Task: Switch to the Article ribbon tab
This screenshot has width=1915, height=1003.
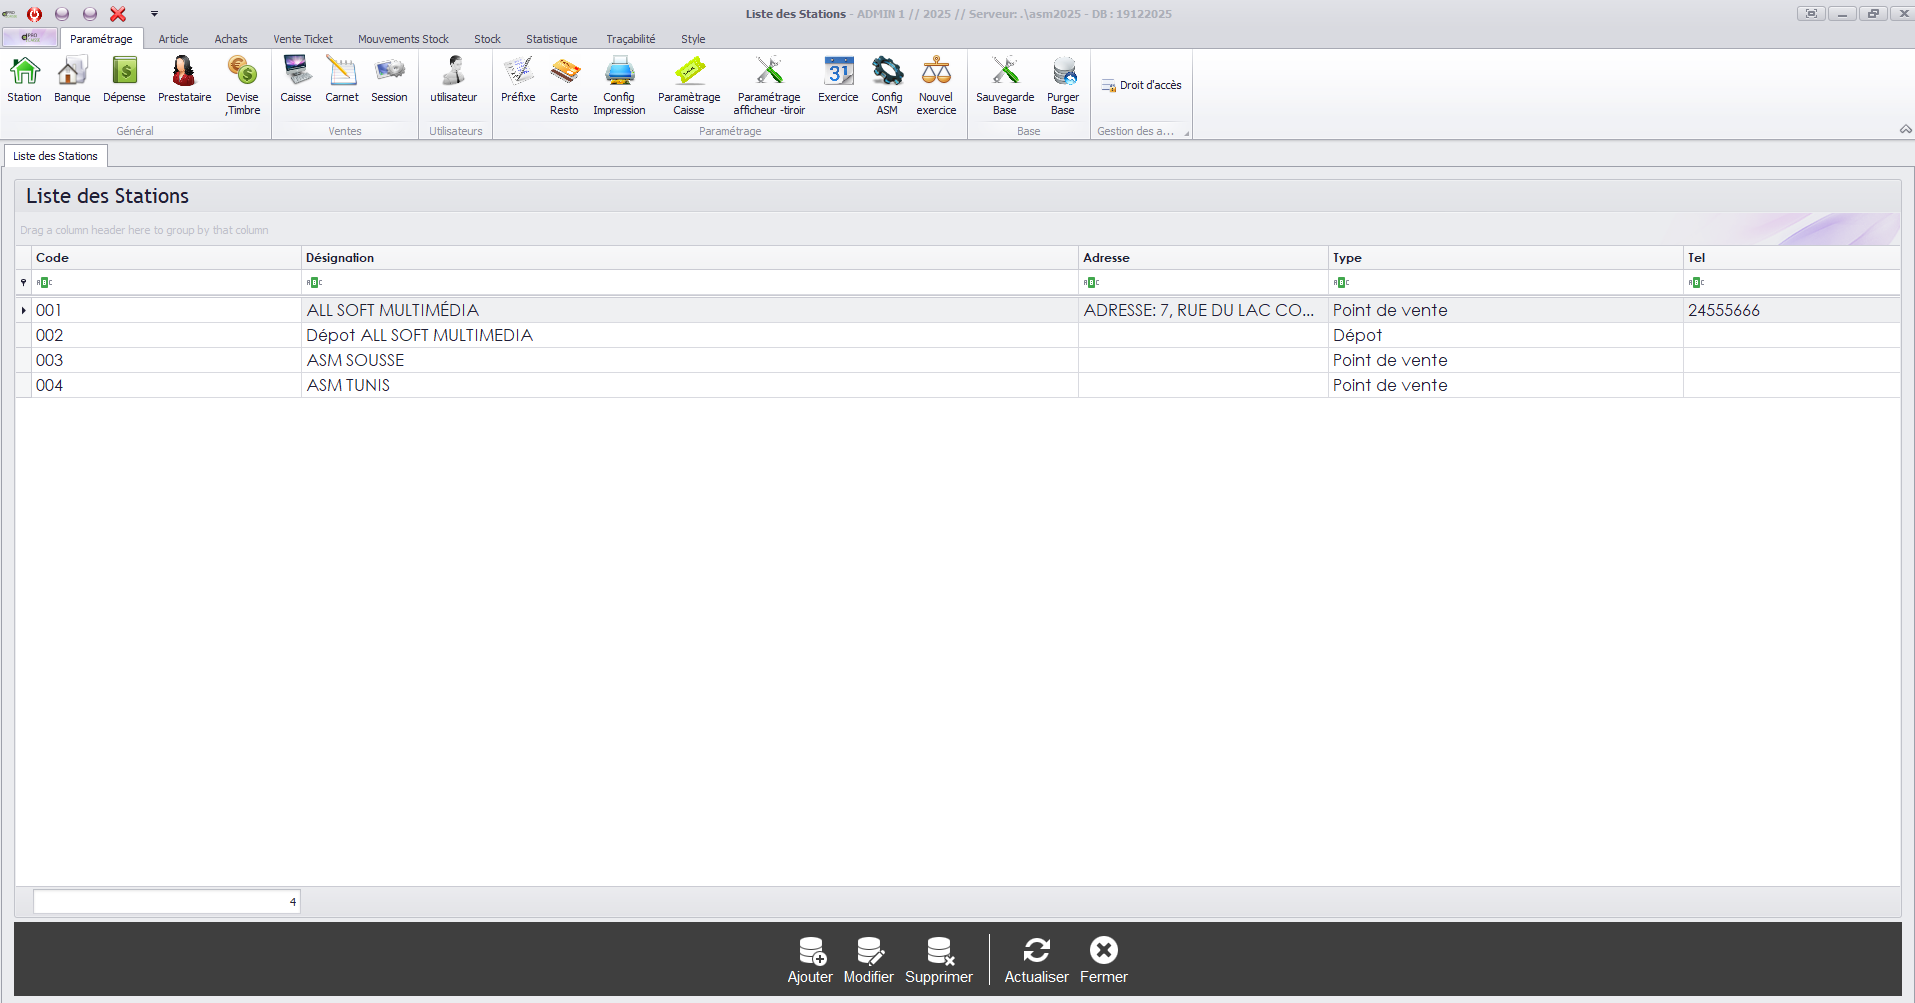Action: coord(173,39)
